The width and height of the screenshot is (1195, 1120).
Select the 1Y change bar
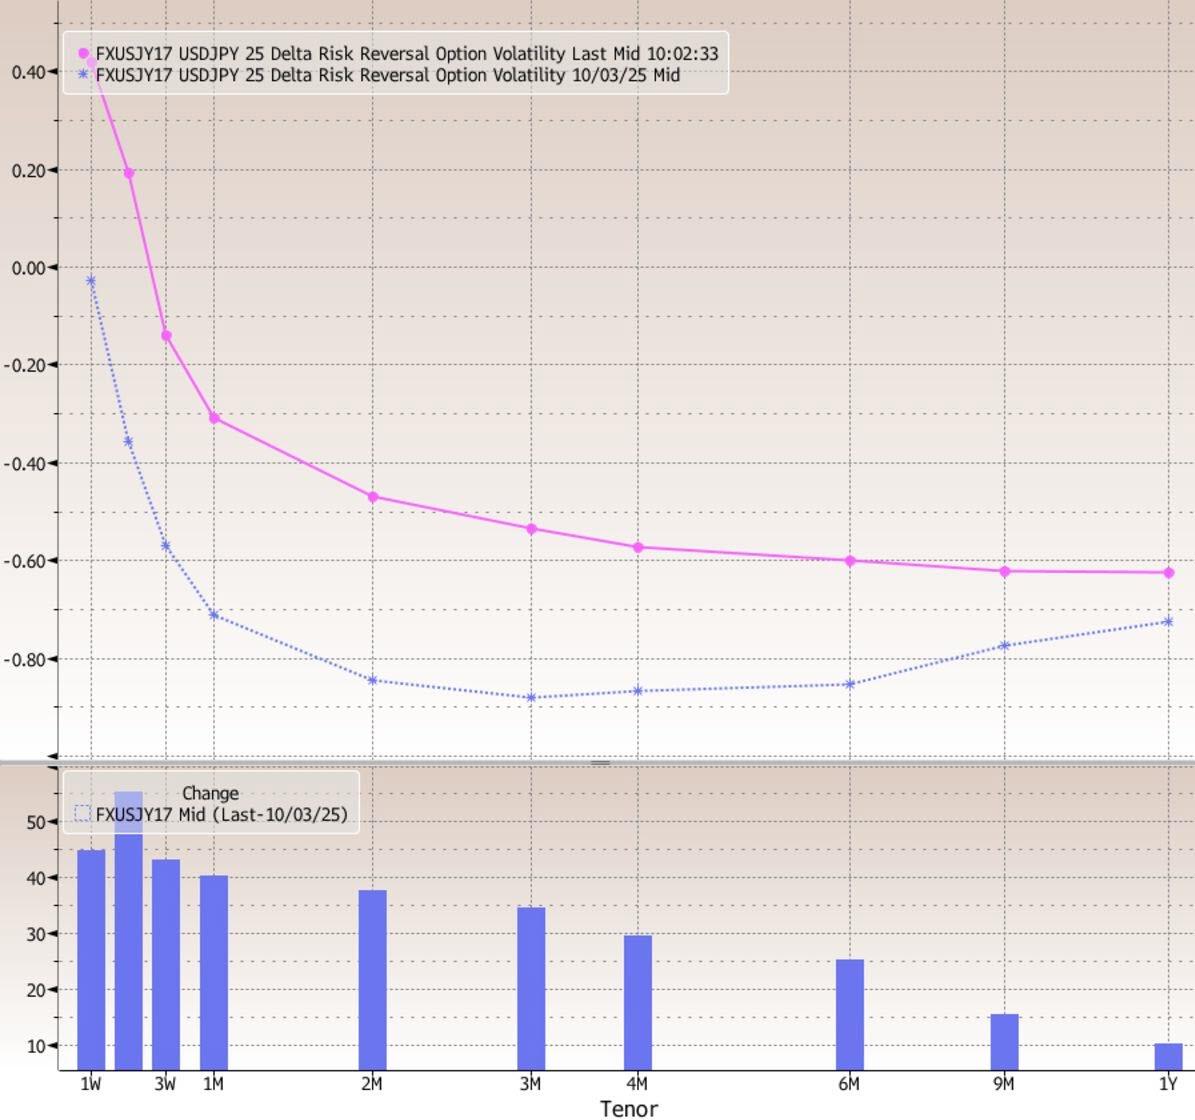tap(1168, 1056)
